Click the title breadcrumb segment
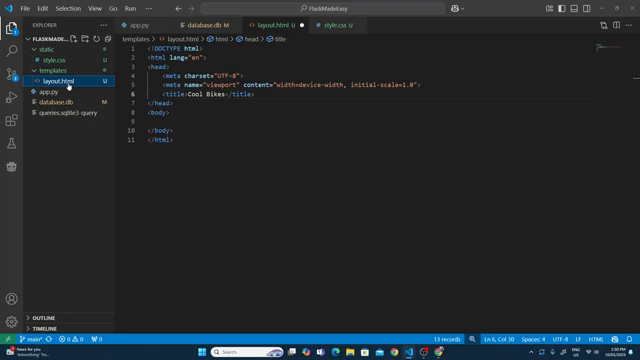This screenshot has width=640, height=360. [276, 39]
